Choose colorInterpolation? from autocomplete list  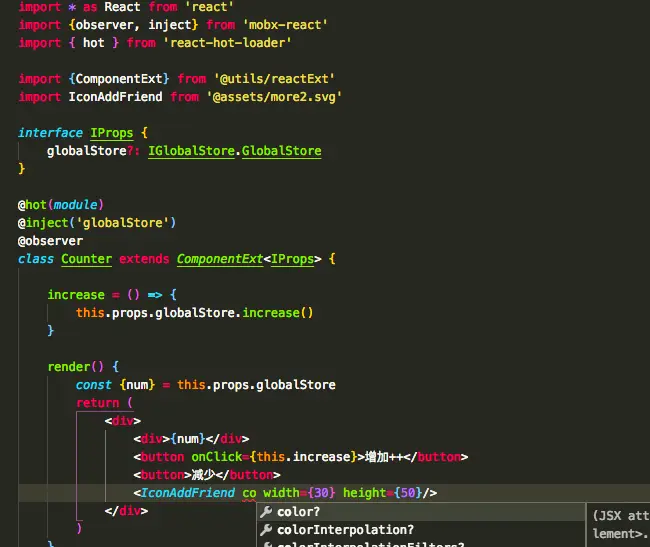coord(420,530)
